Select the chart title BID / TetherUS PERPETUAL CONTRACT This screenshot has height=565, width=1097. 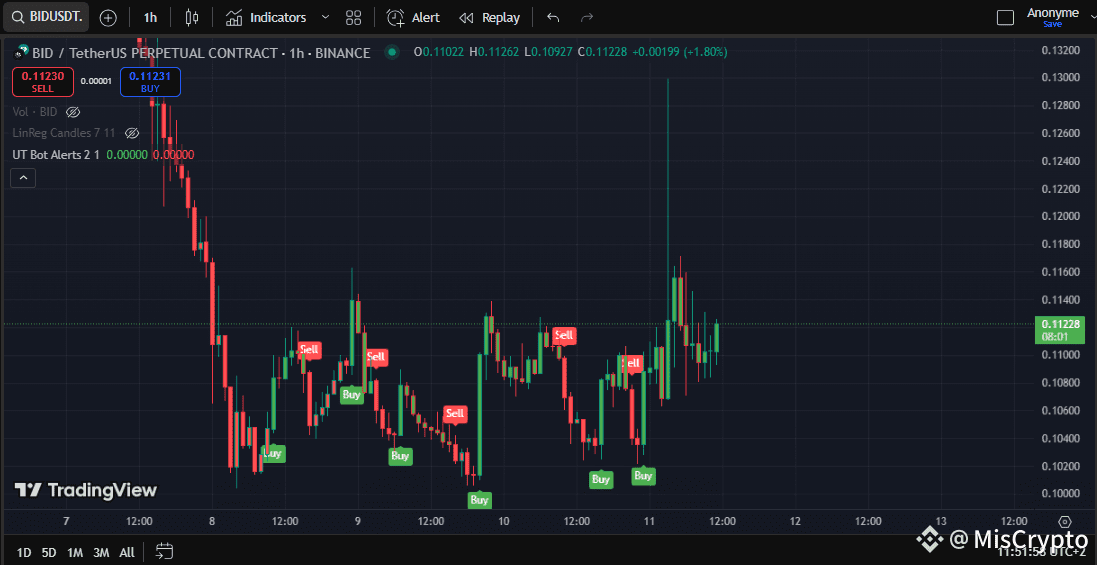pos(156,52)
